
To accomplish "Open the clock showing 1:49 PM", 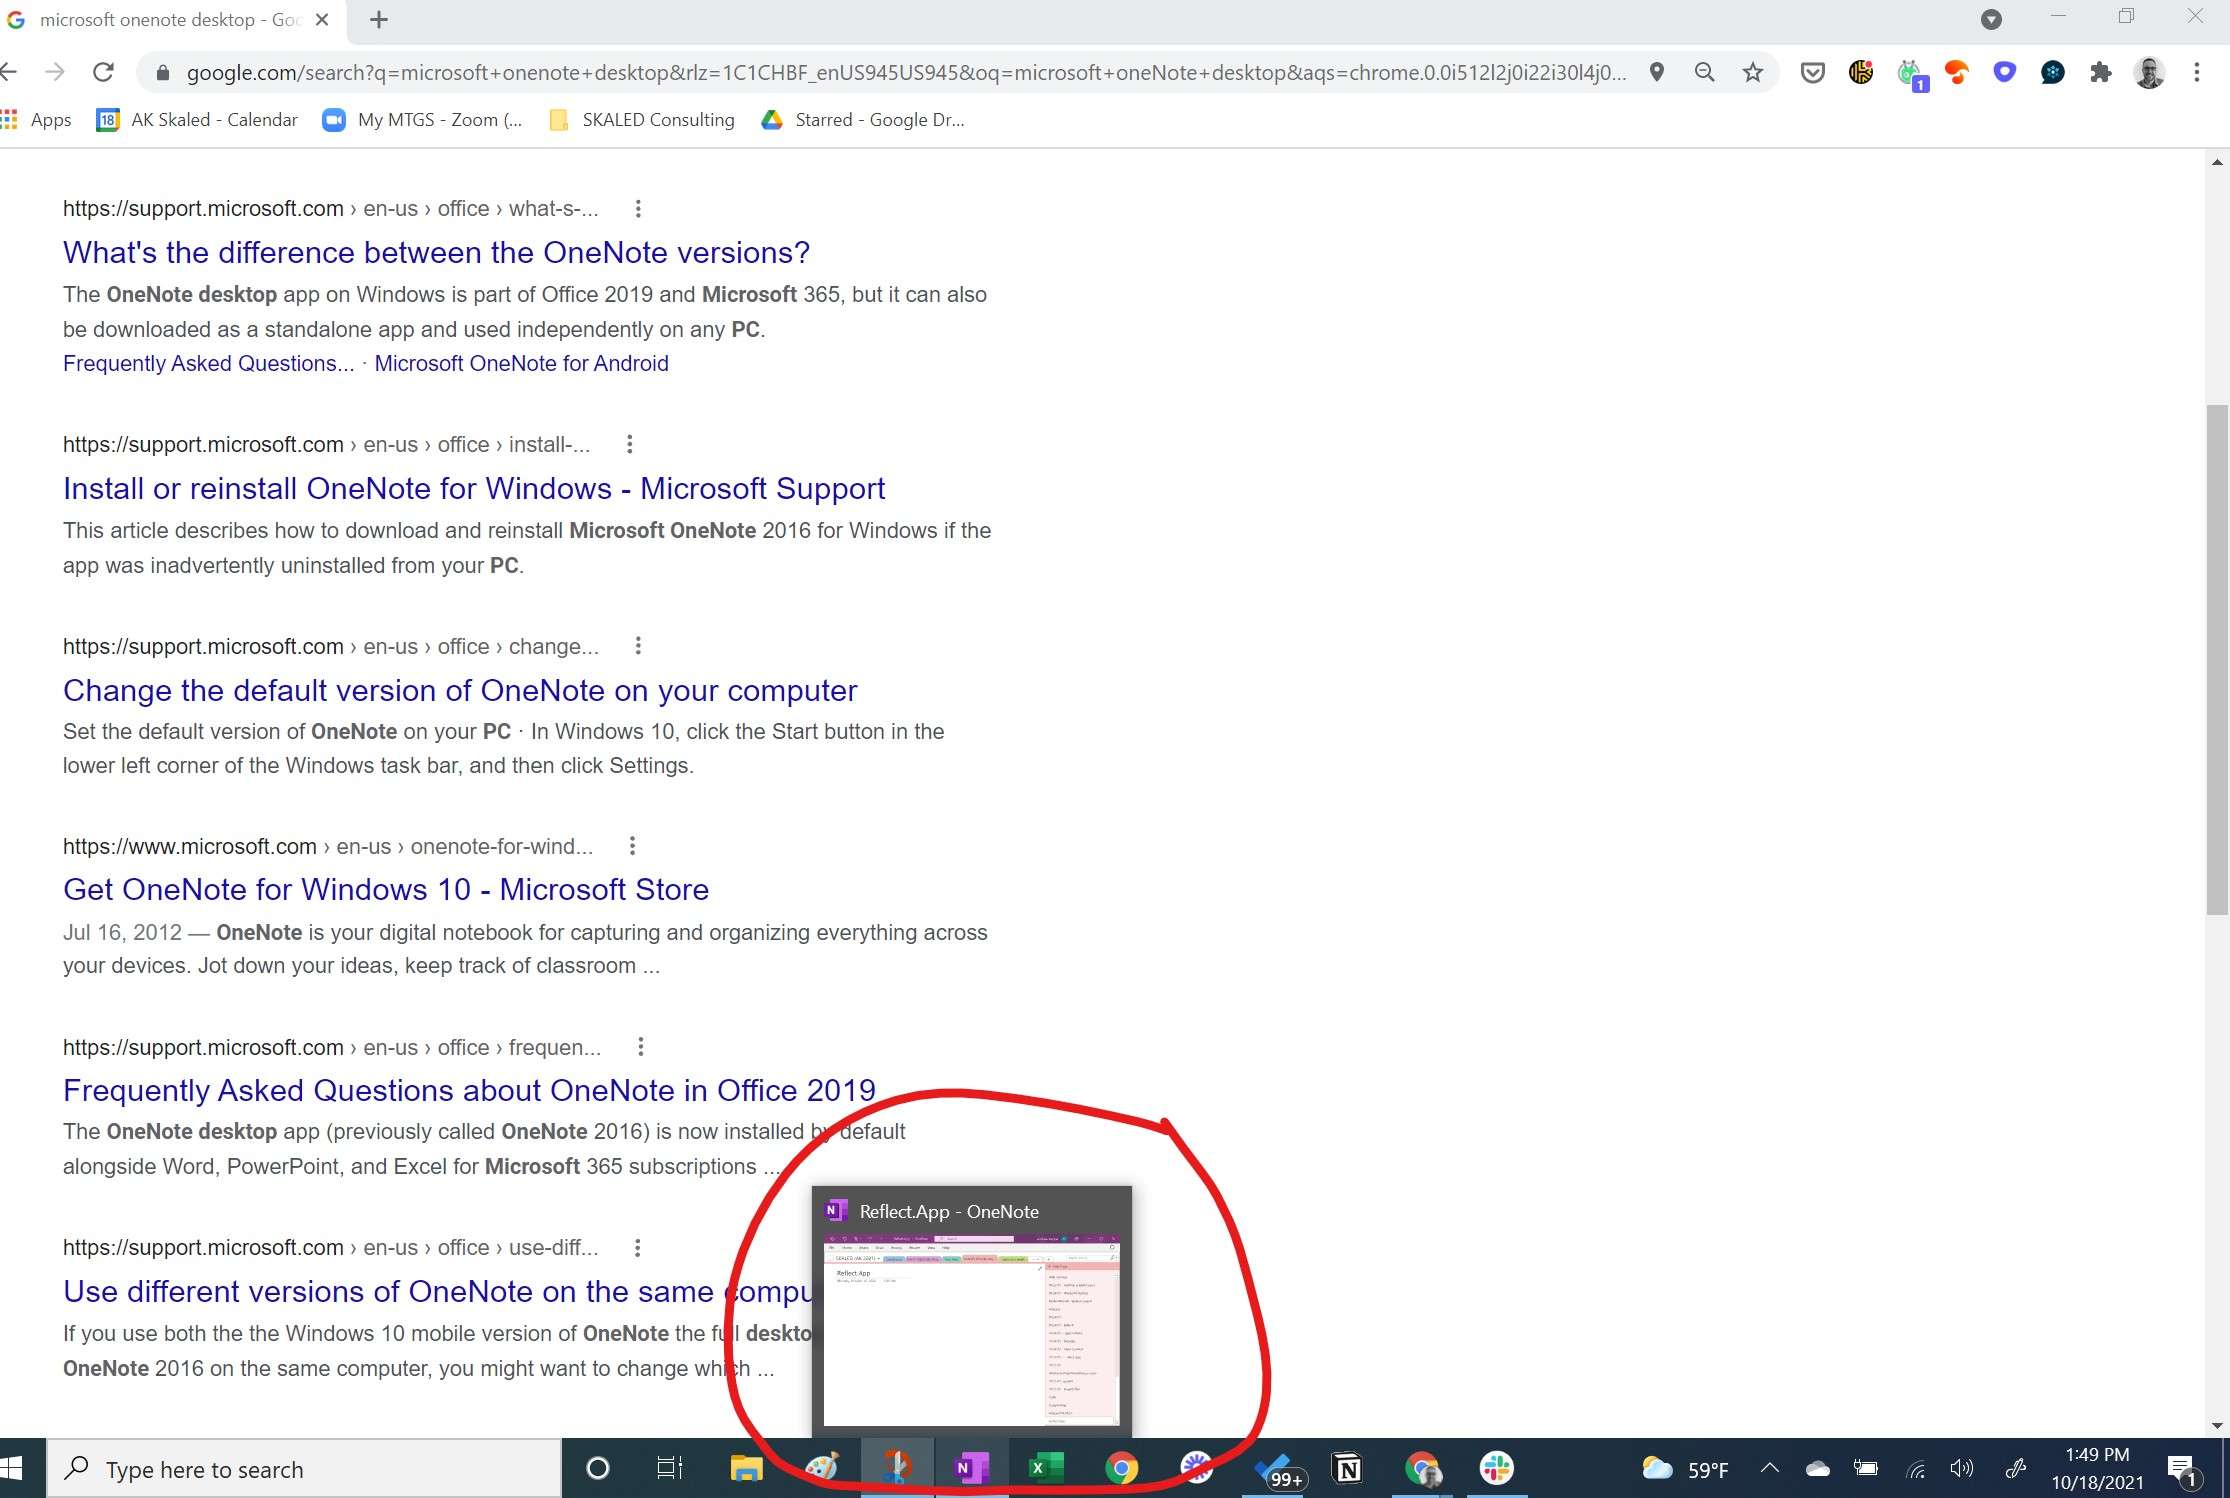I will tap(2097, 1469).
